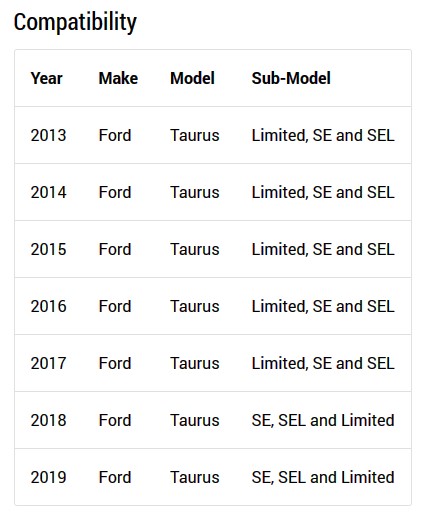Click the 2018 year cell
This screenshot has width=426, height=525.
point(49,420)
